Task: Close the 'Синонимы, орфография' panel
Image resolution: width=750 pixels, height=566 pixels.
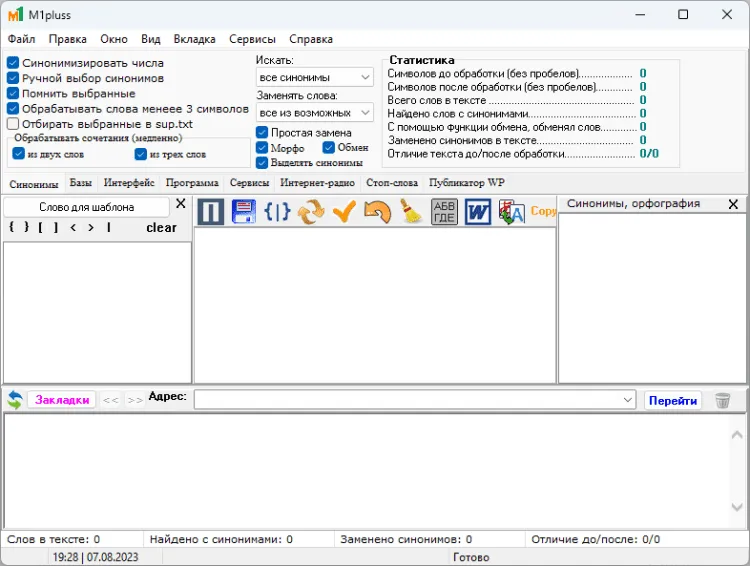Action: [733, 204]
